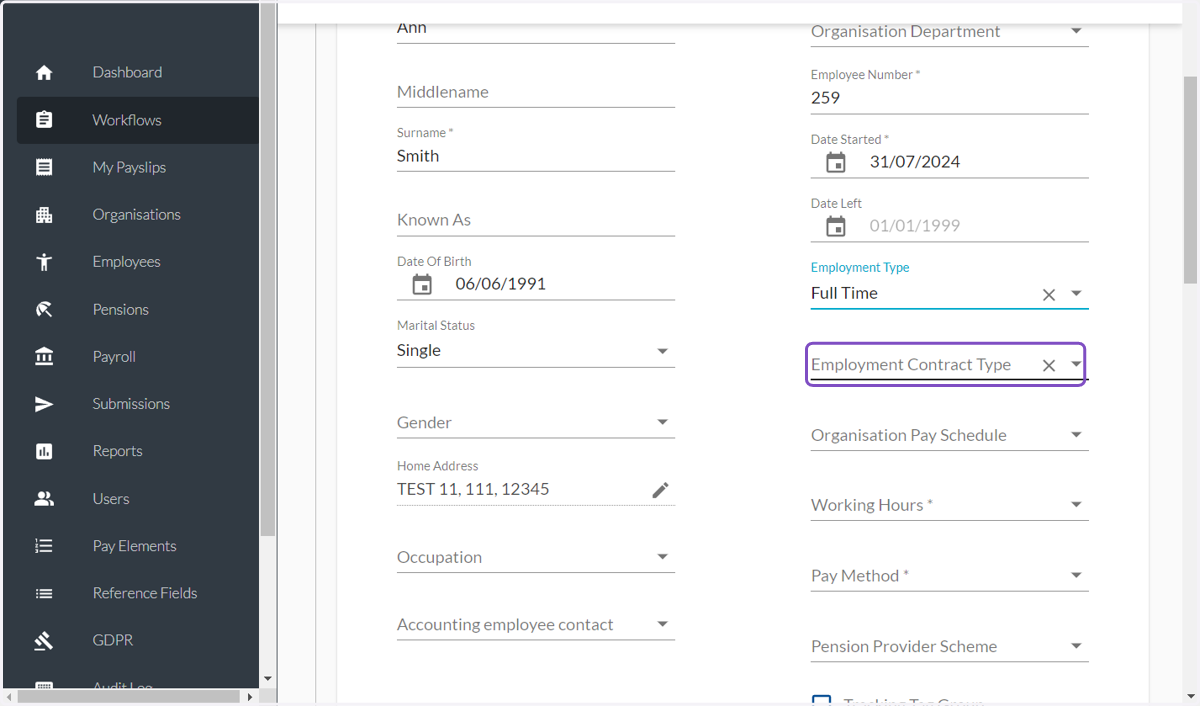Click the Date Of Birth value 06/06/1991
The image size is (1200, 706).
pyautogui.click(x=501, y=284)
